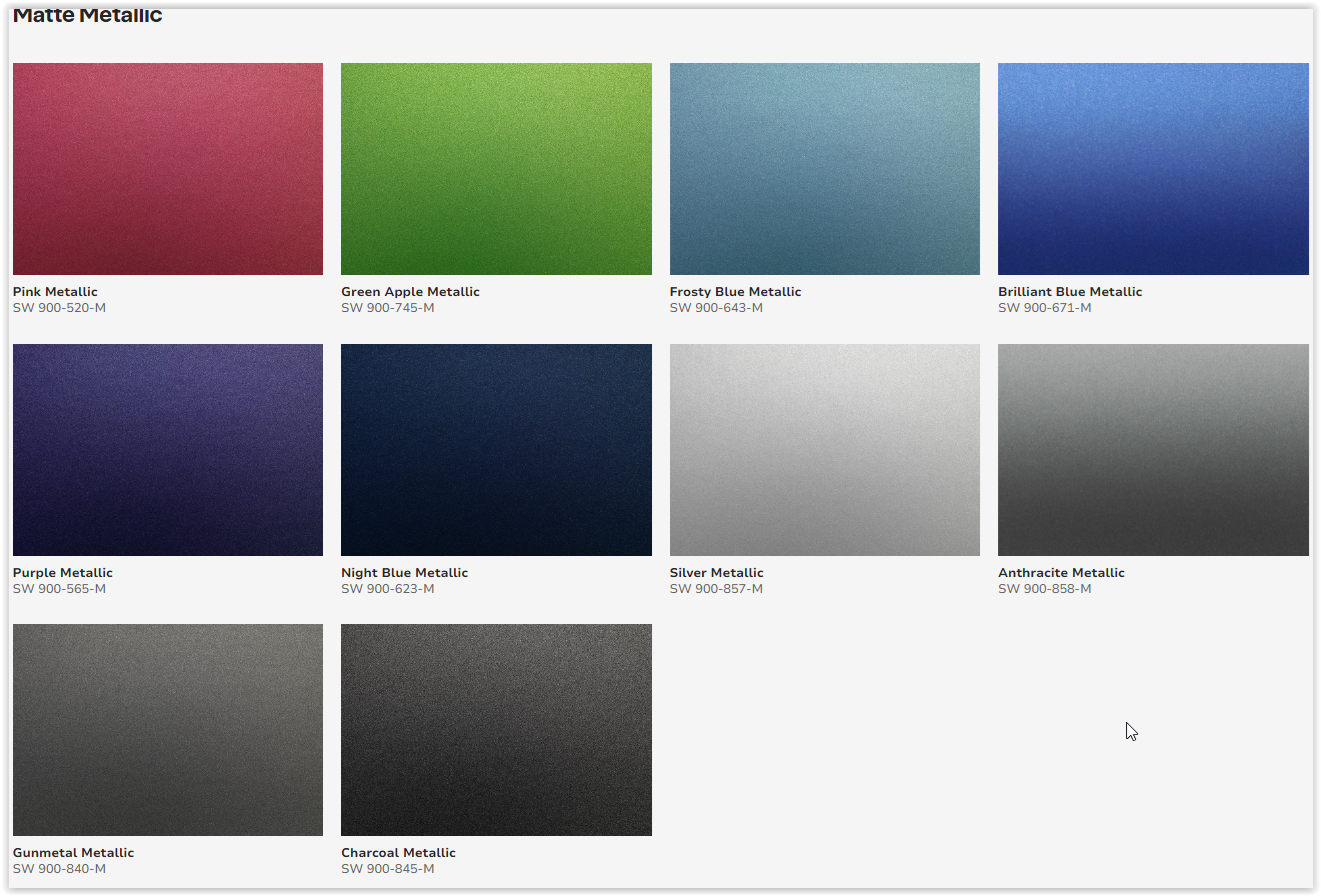Click the Purple Metallic name label
The image size is (1321, 896).
coord(63,573)
